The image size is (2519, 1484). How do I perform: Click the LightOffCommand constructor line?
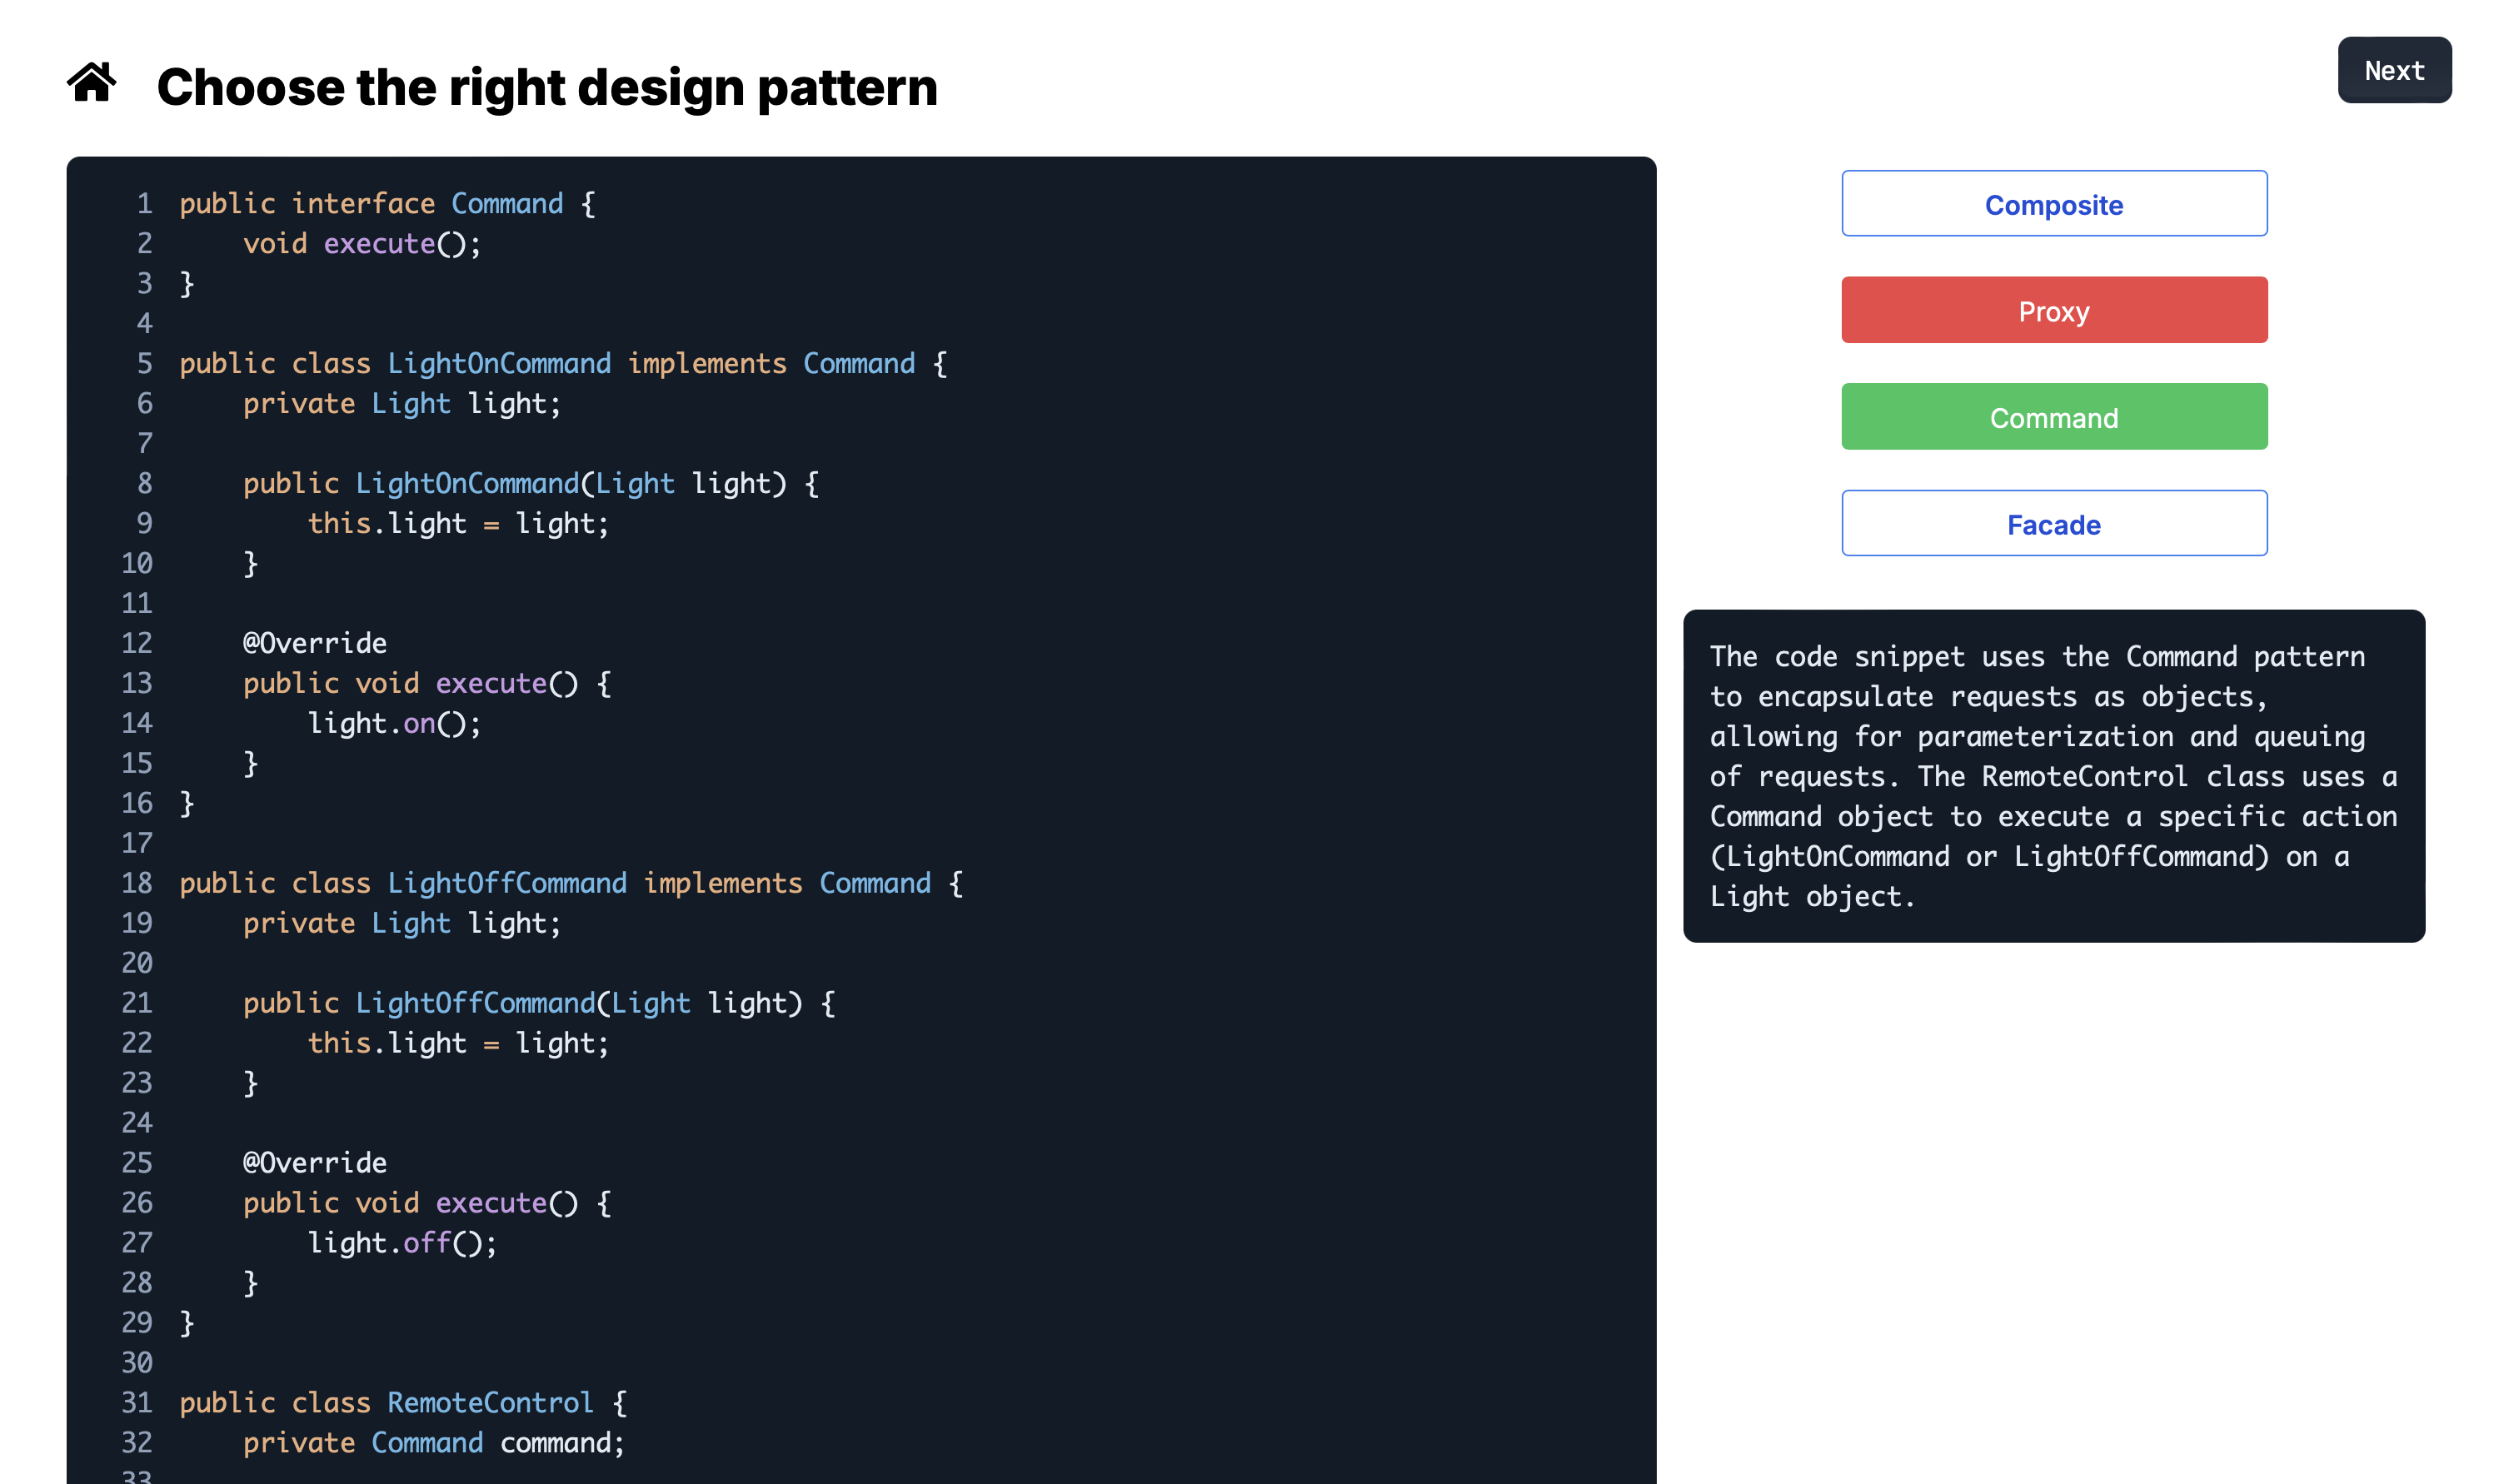(x=538, y=1003)
